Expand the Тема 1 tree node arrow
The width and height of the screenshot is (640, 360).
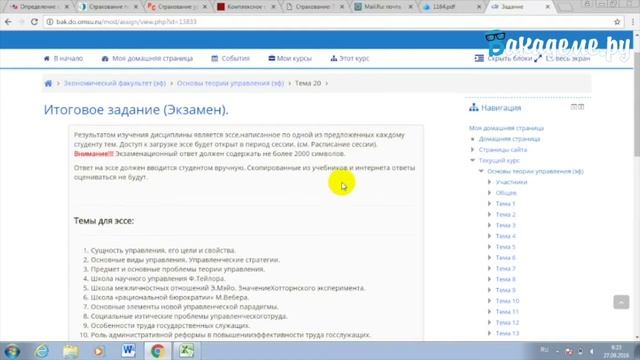489,204
